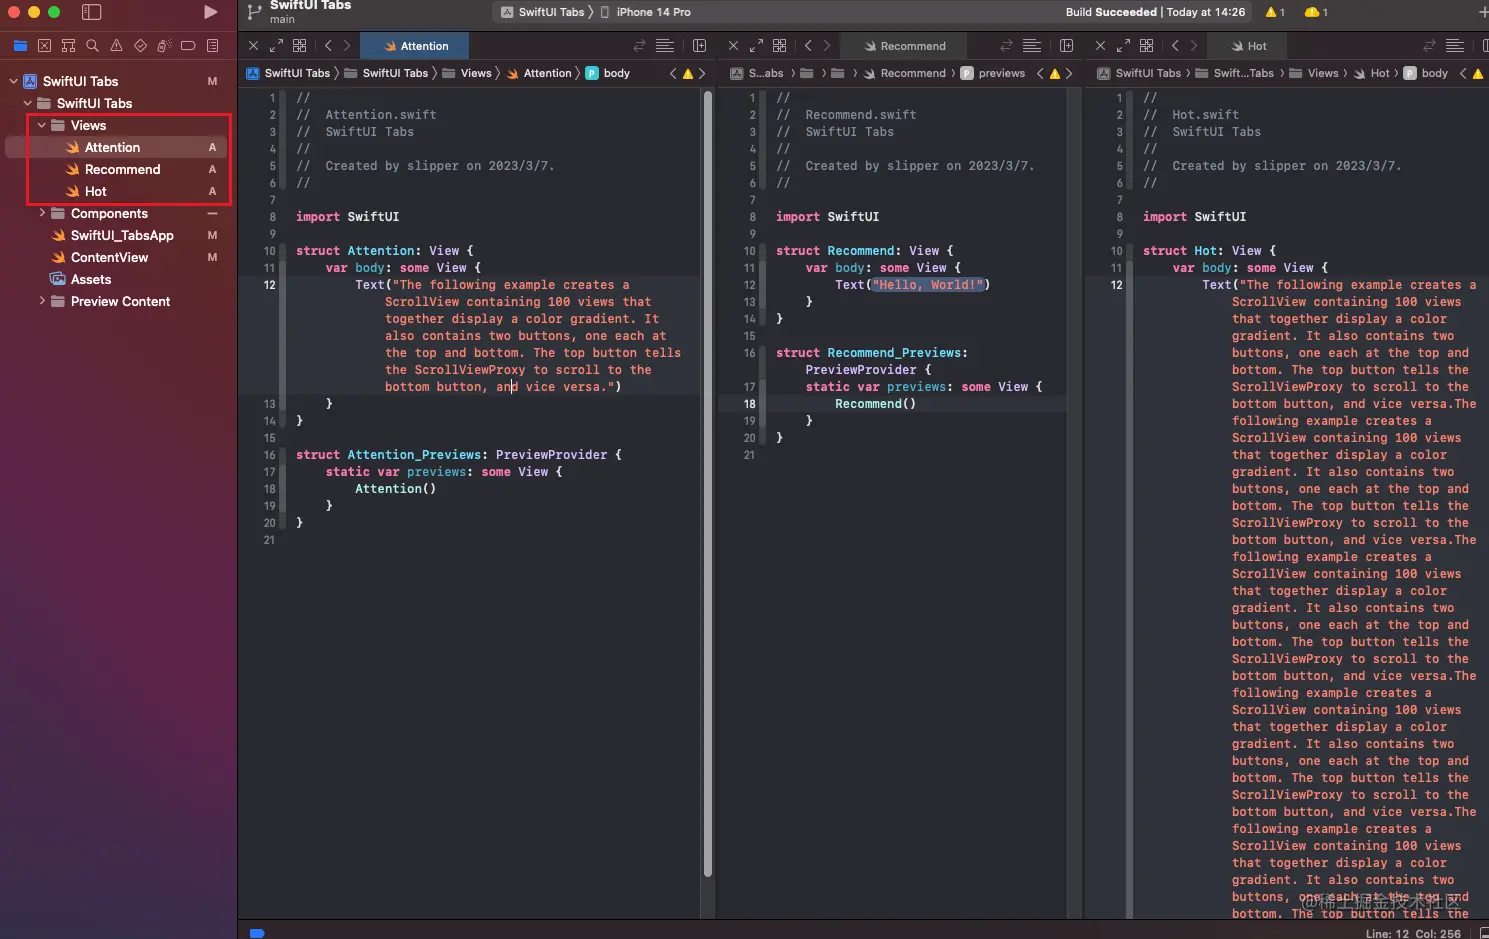Jump to issue warning in Attention jump bar
The image size is (1489, 939).
tap(687, 73)
